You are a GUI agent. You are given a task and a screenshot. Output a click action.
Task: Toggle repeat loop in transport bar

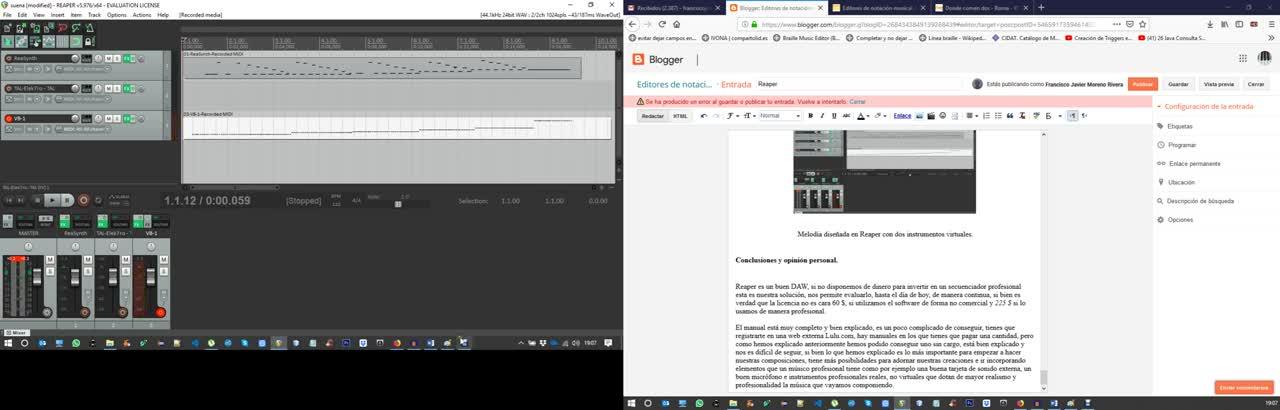[98, 200]
